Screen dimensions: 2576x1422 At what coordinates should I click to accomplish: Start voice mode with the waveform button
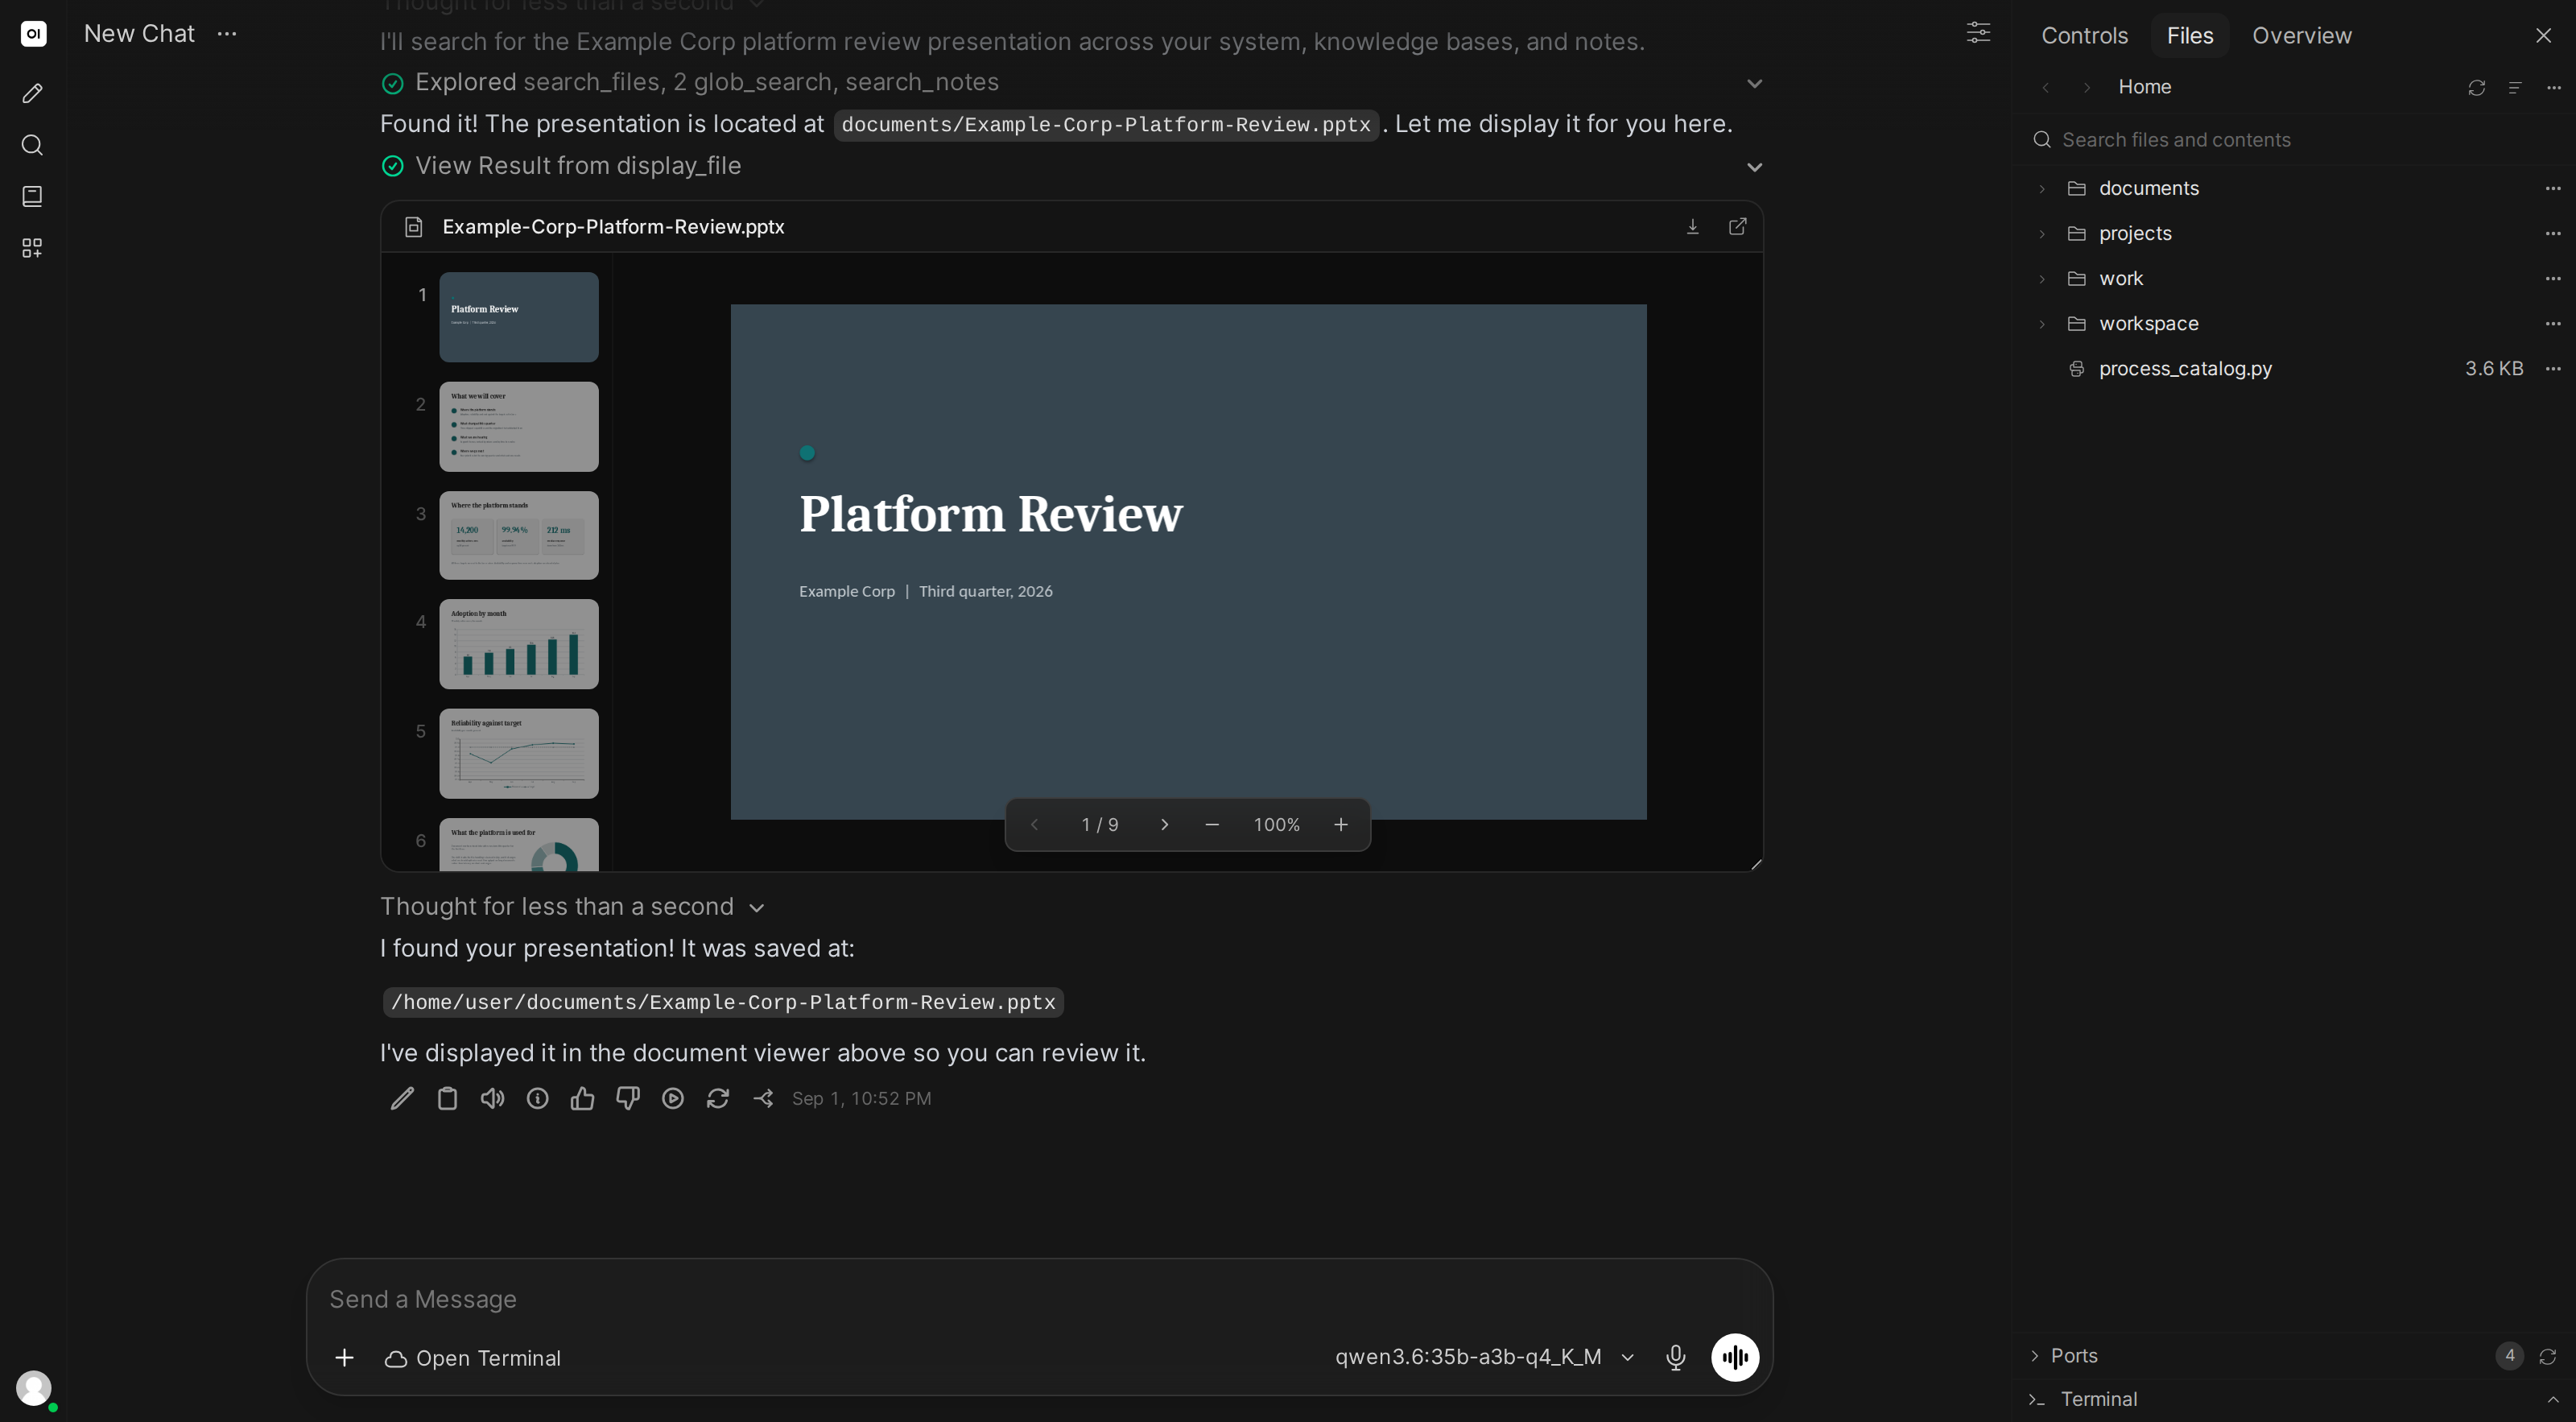click(1735, 1357)
